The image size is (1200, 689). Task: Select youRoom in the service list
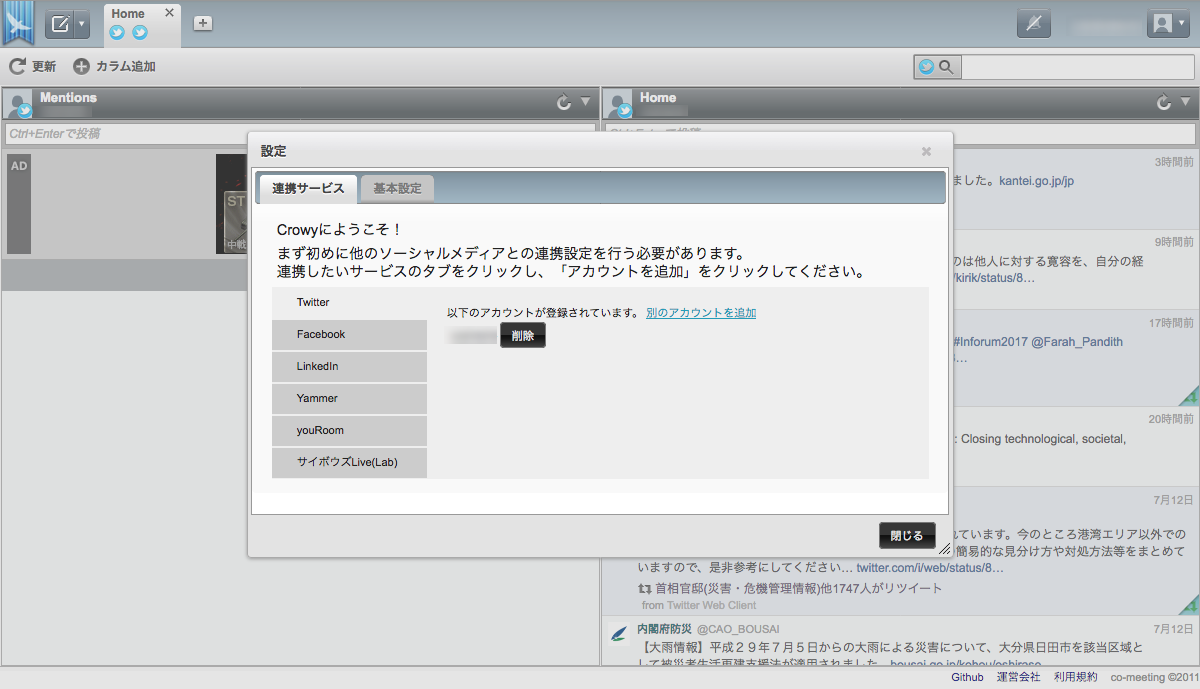[x=349, y=430]
